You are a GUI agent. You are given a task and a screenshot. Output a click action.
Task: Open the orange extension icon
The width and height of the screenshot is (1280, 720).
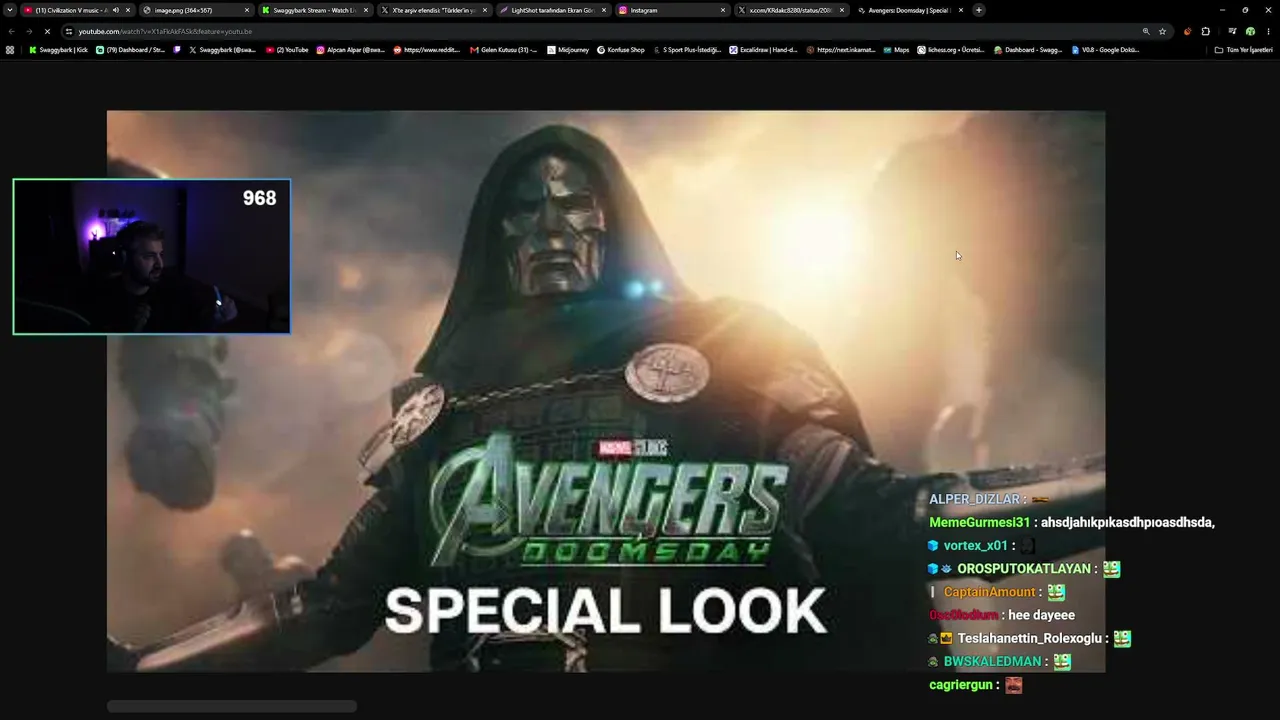coord(1188,31)
